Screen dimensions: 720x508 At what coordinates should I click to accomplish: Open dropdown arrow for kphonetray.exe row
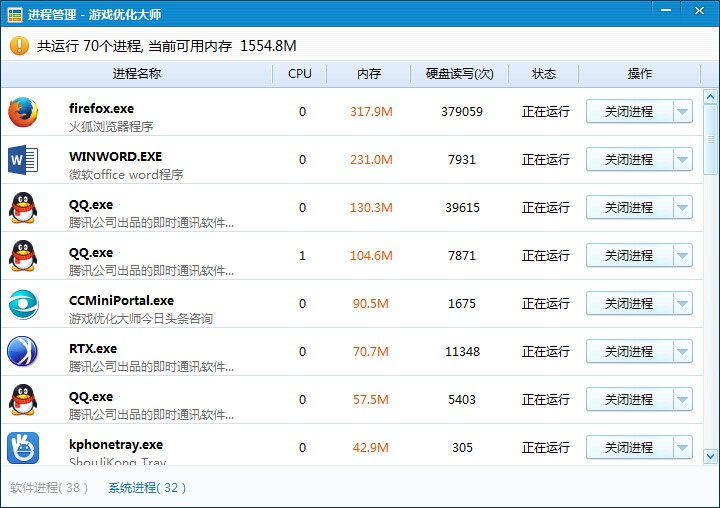click(x=683, y=447)
